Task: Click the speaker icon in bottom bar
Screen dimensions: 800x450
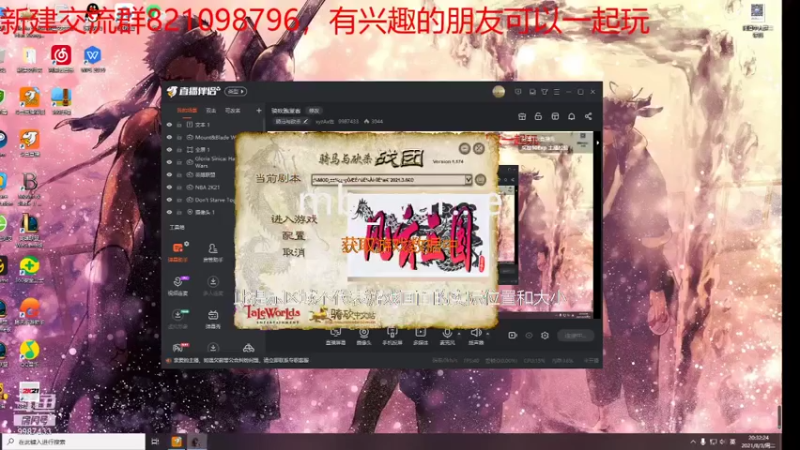Action: [476, 333]
